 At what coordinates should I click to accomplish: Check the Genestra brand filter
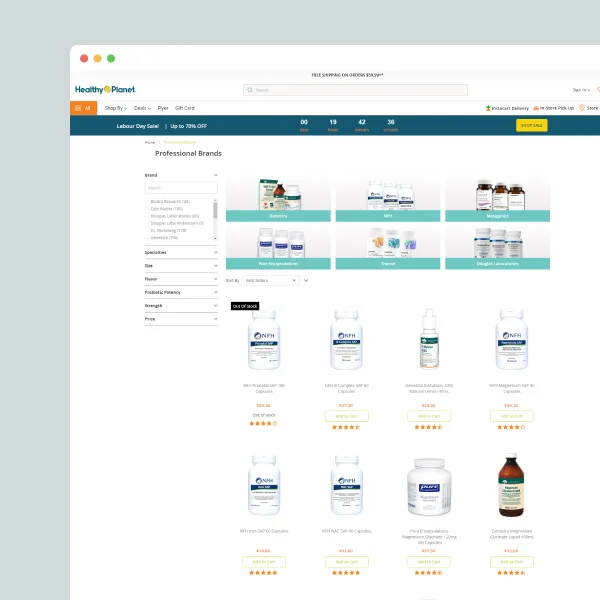[147, 238]
